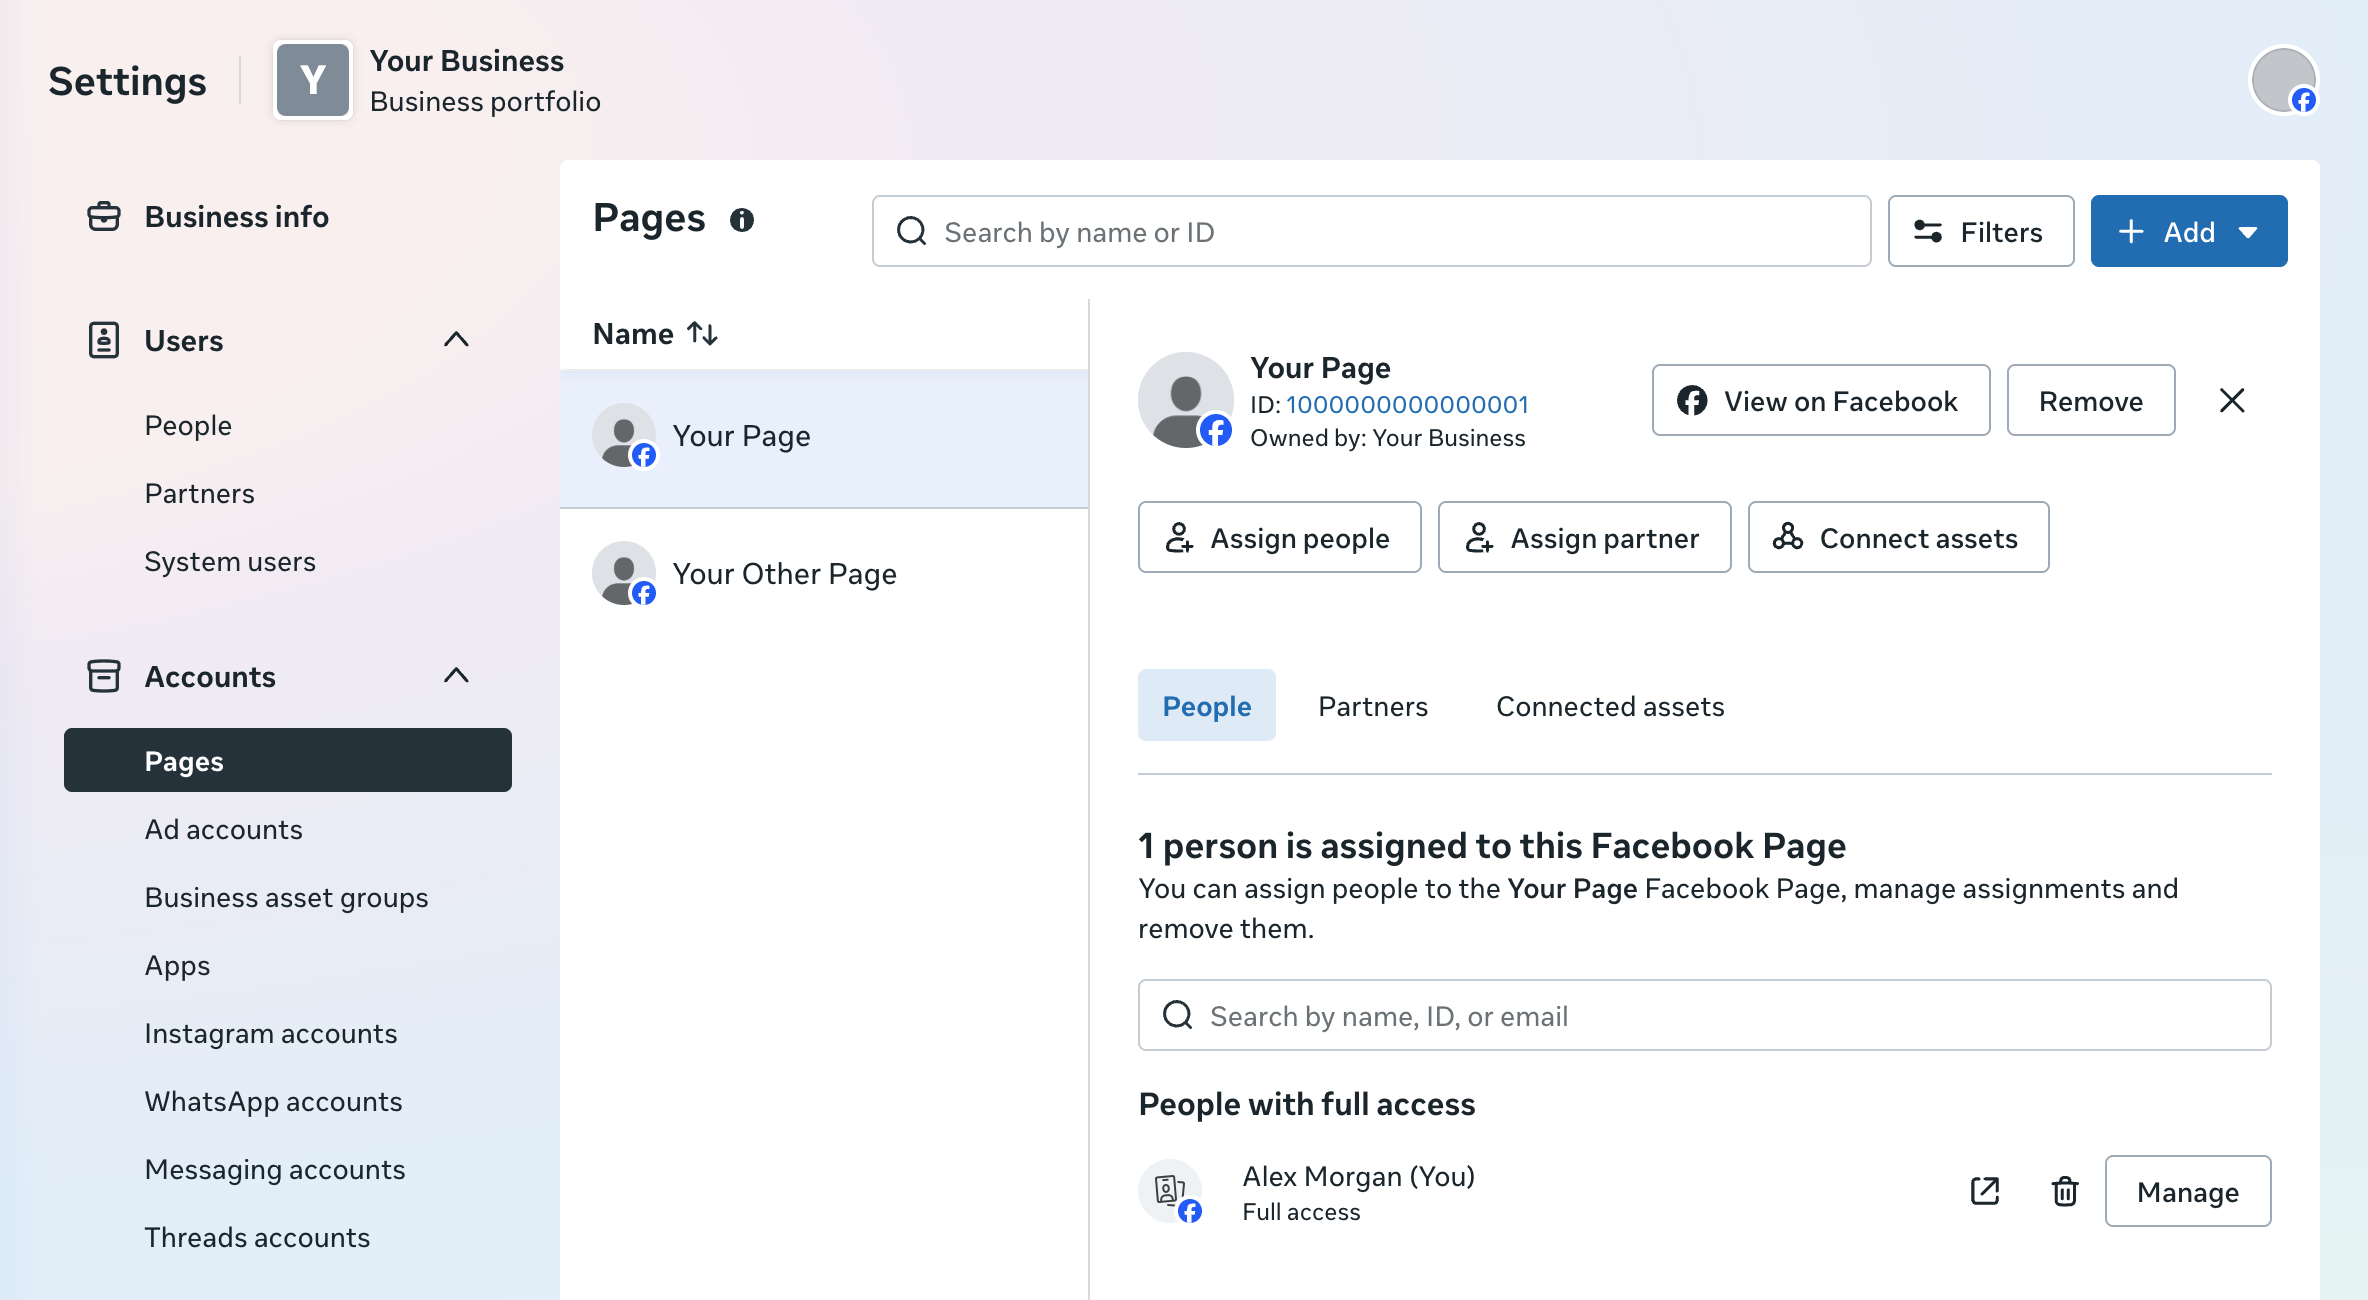Click Assign partner button
Viewport: 2368px width, 1300px height.
coord(1585,537)
